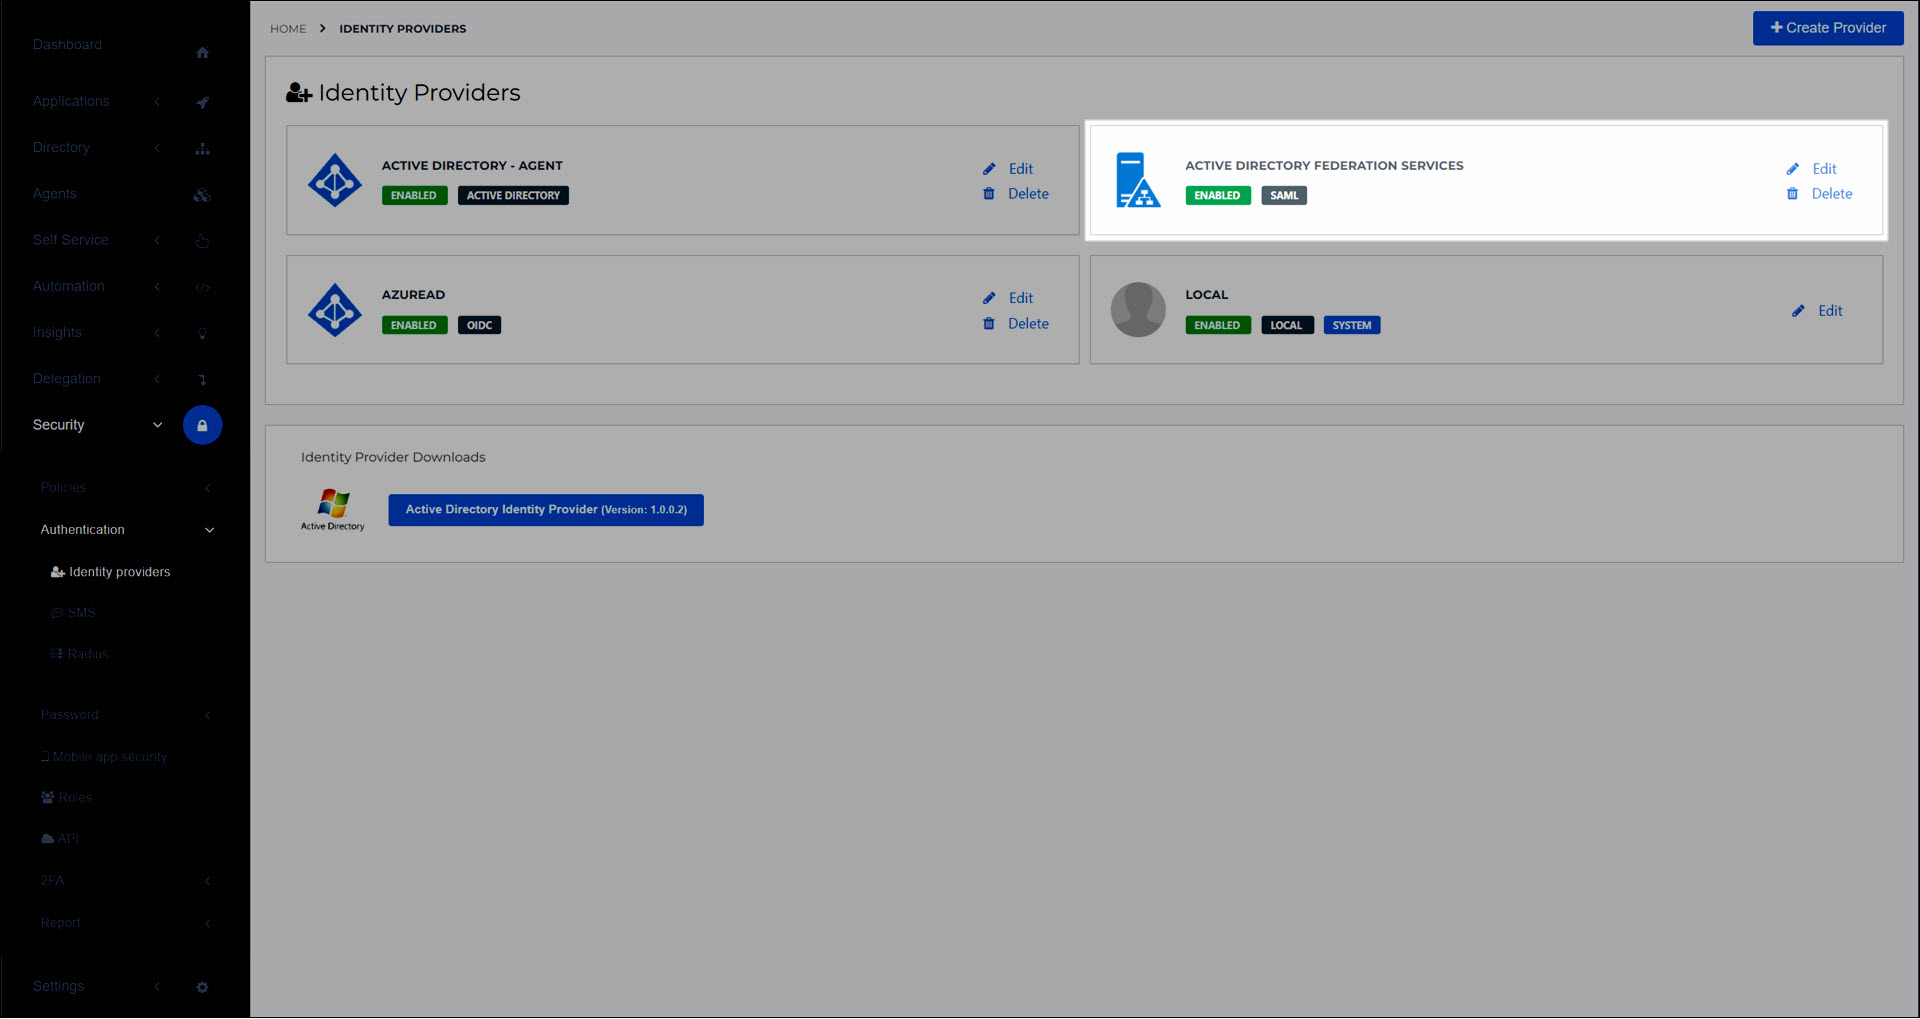Click the SYSTEM badge on Local provider
The height and width of the screenshot is (1019, 1920).
tap(1352, 326)
